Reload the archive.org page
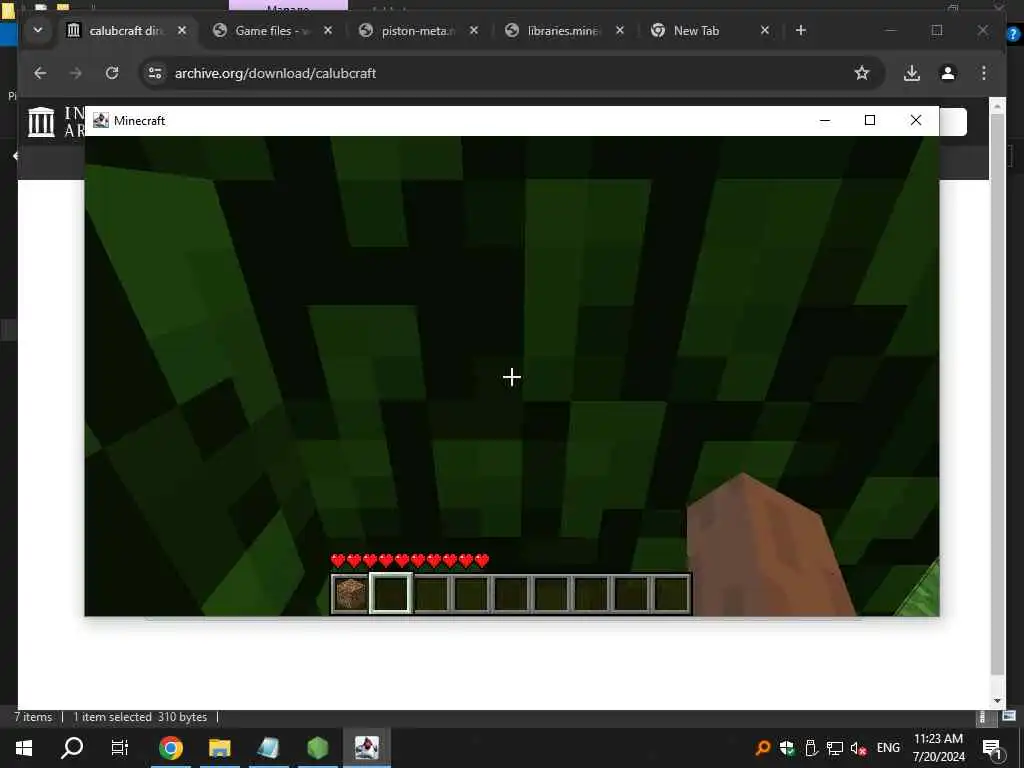Viewport: 1024px width, 768px height. [112, 73]
